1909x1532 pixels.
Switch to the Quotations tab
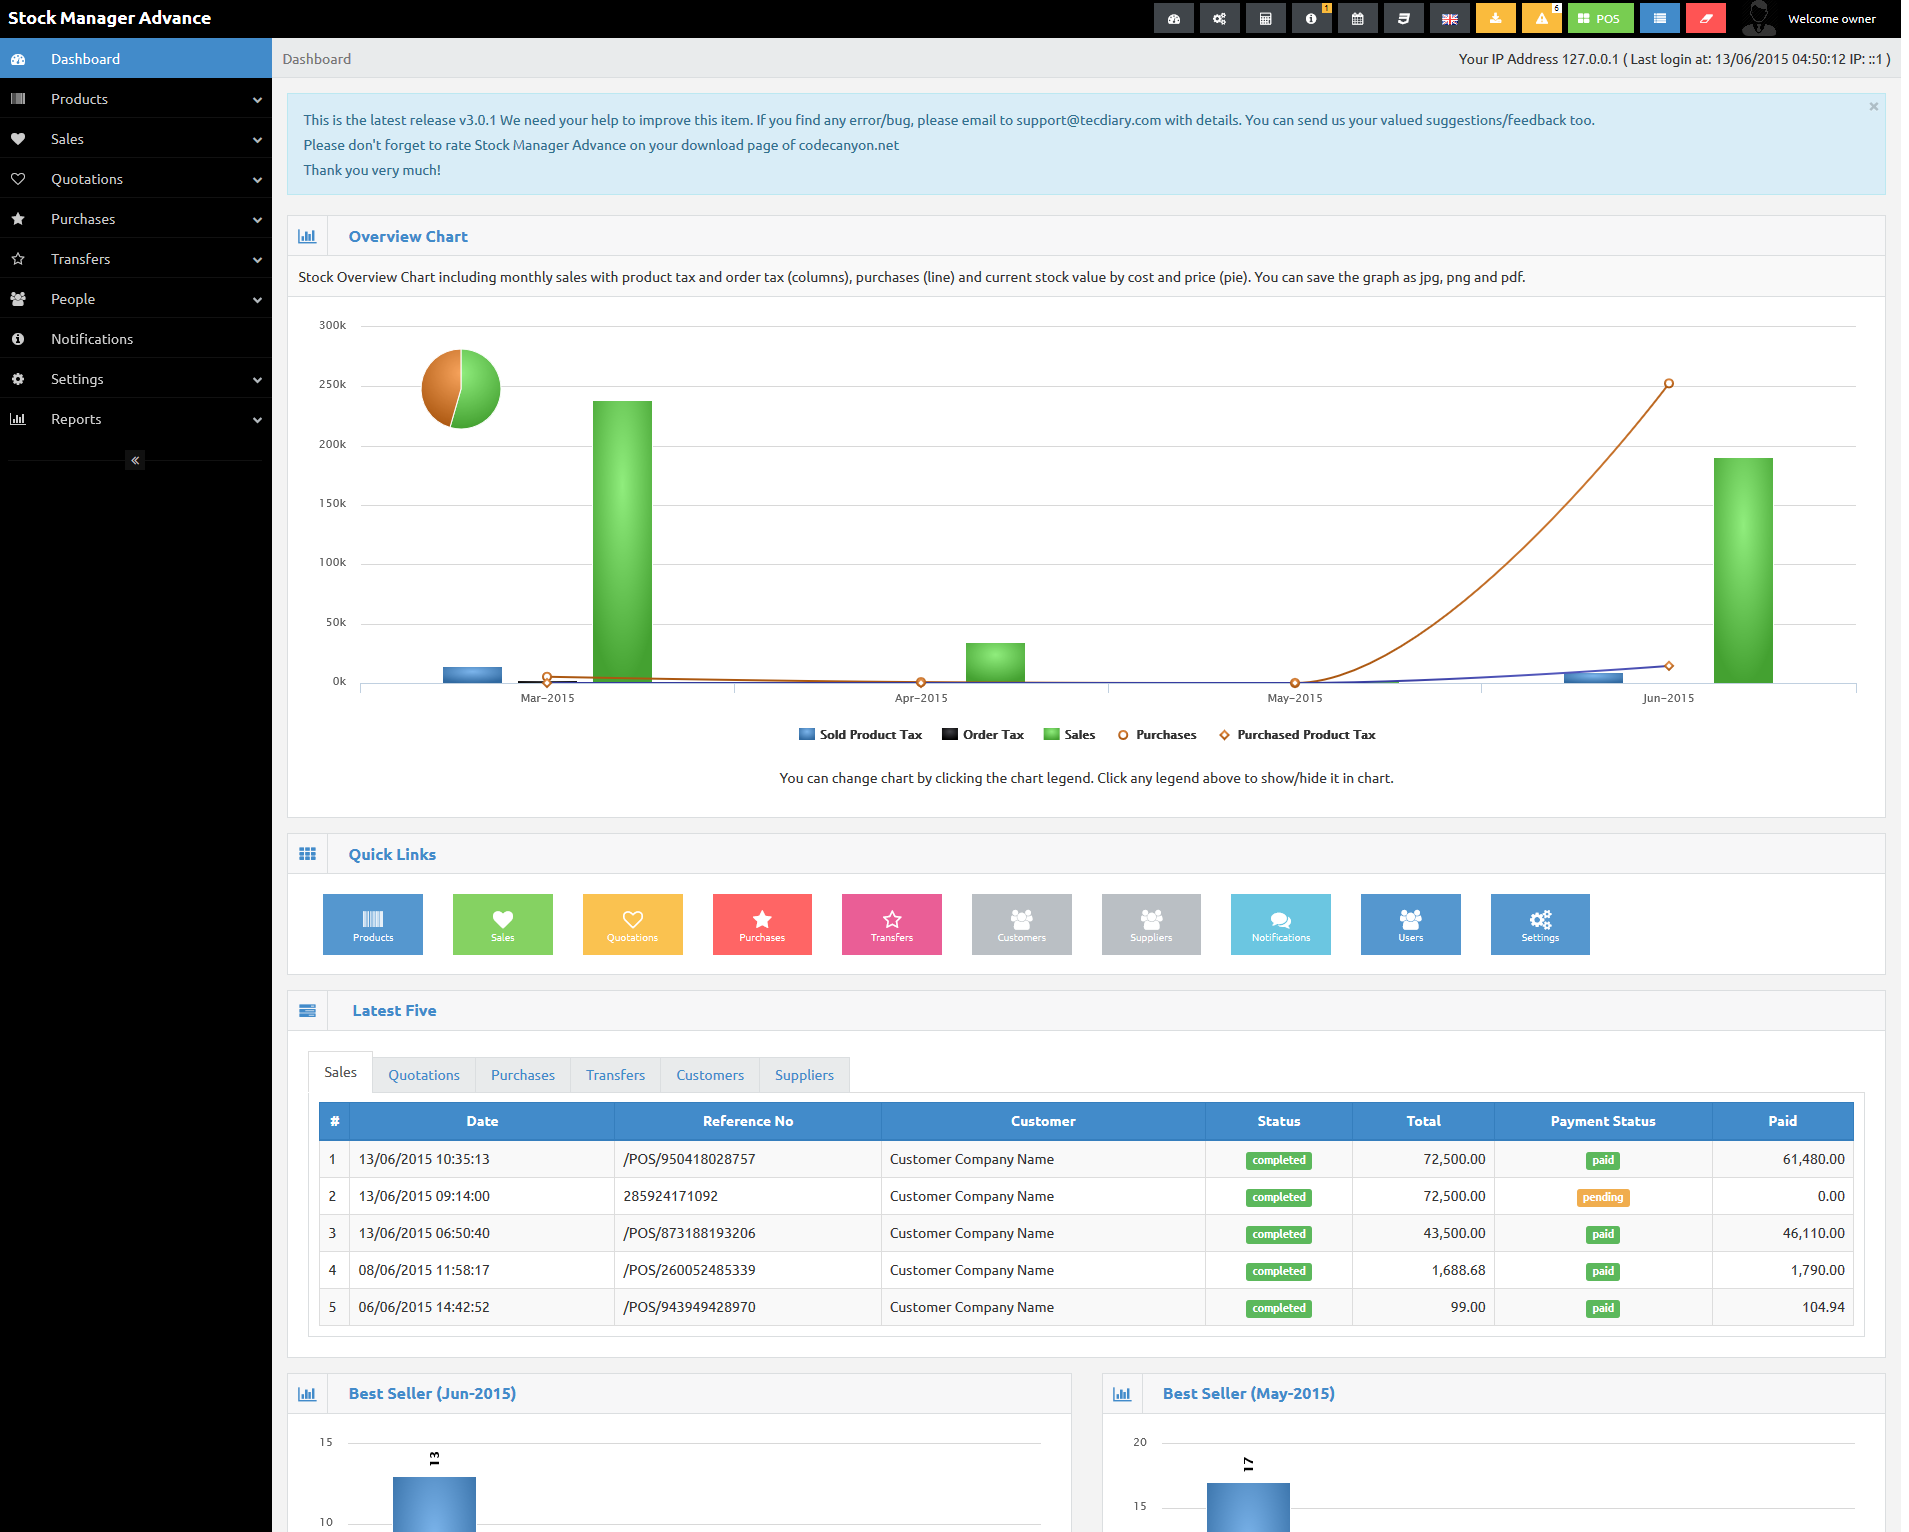tap(424, 1075)
